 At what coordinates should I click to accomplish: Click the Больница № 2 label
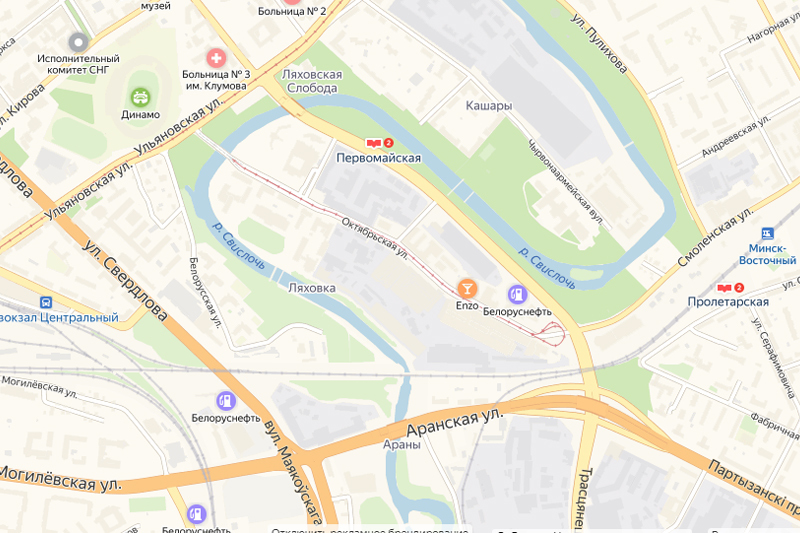(292, 11)
